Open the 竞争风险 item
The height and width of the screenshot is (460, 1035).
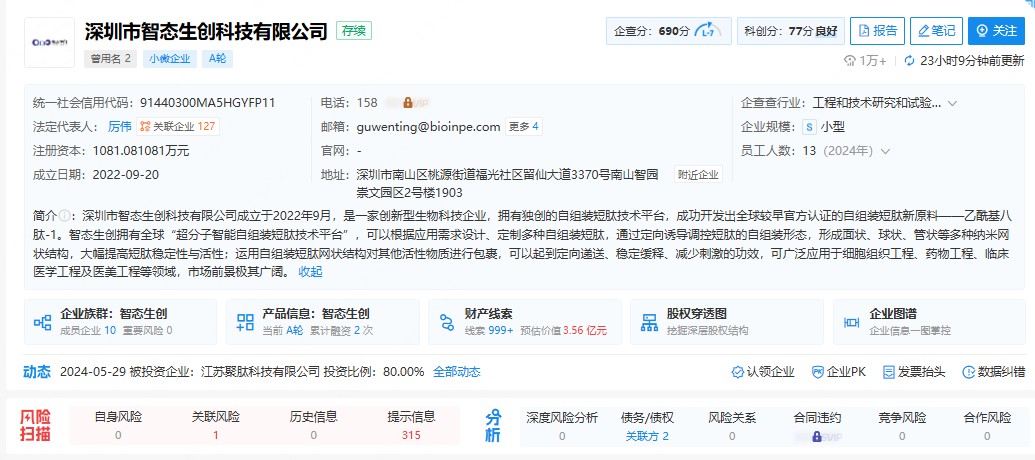tap(902, 426)
